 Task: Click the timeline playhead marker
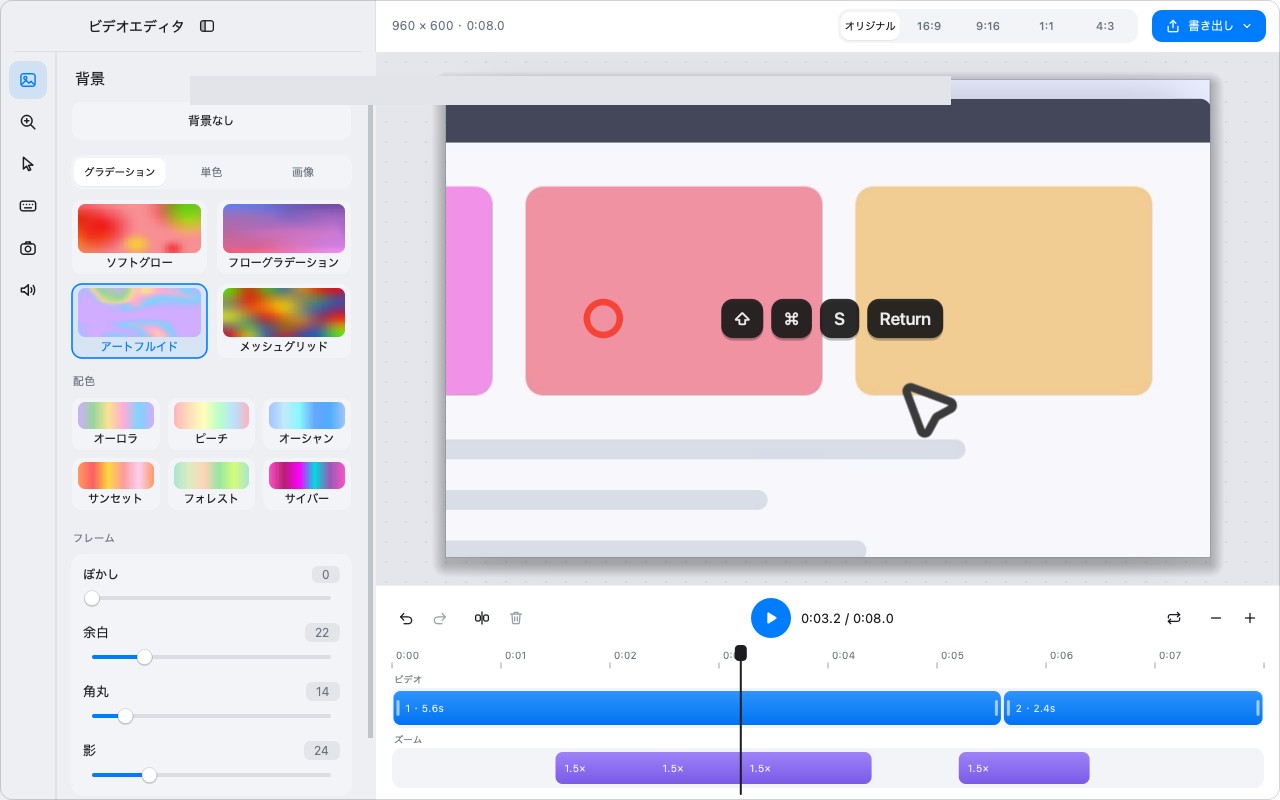click(x=741, y=653)
